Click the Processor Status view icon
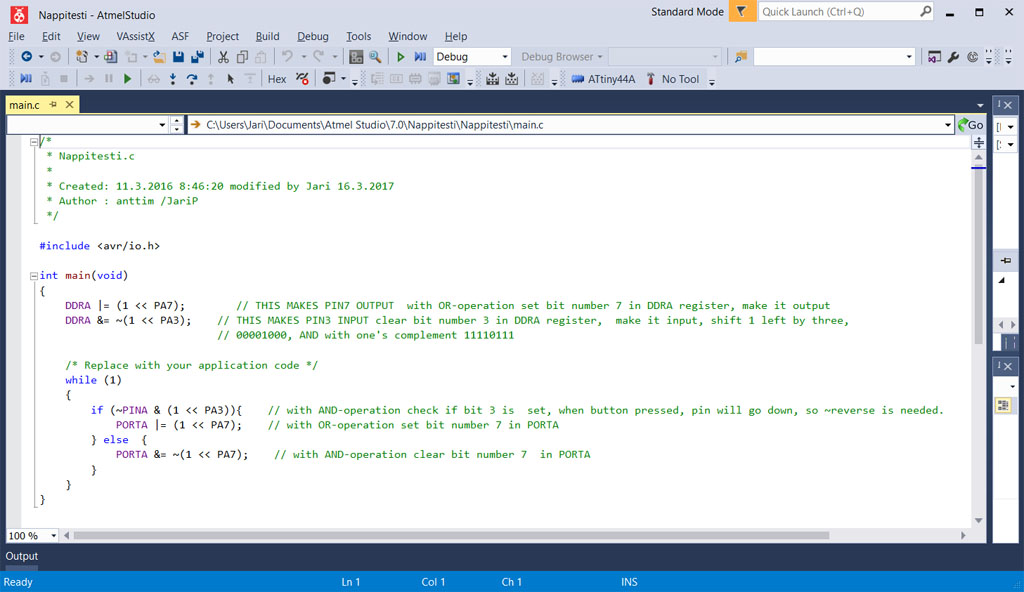Screen dimensions: 1024x592 pyautogui.click(x=453, y=79)
